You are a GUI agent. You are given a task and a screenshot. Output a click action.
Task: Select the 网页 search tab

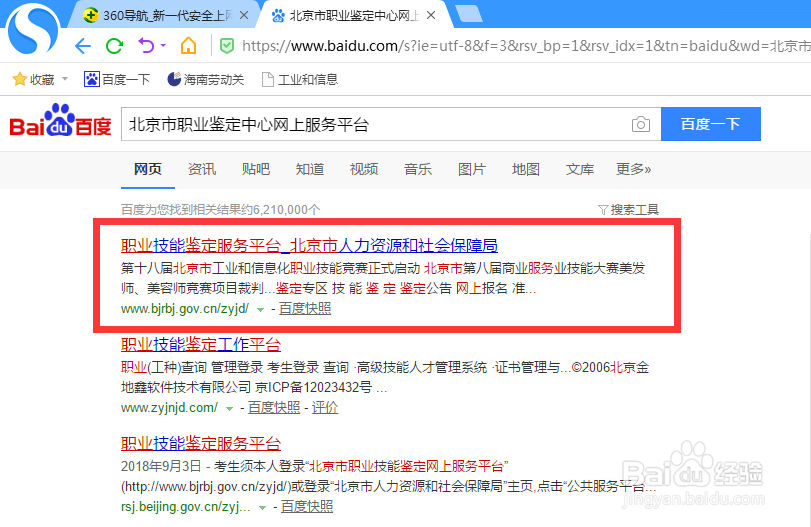tap(148, 169)
